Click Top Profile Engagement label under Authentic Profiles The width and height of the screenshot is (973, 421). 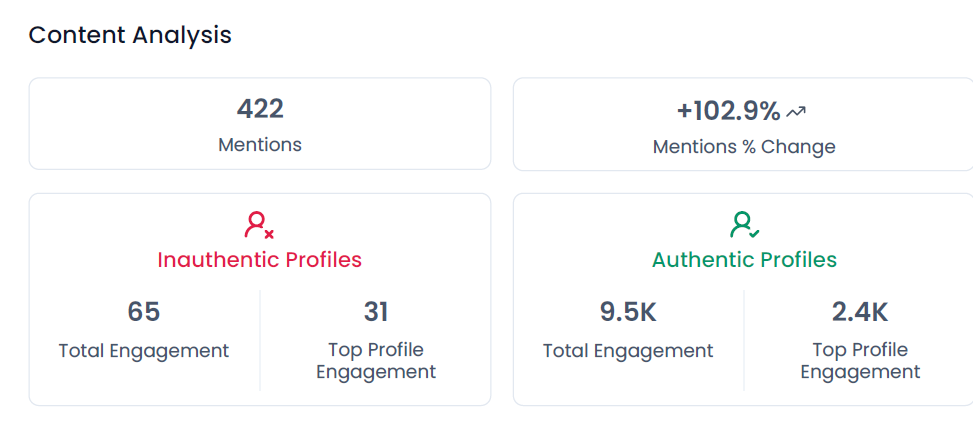tap(860, 361)
